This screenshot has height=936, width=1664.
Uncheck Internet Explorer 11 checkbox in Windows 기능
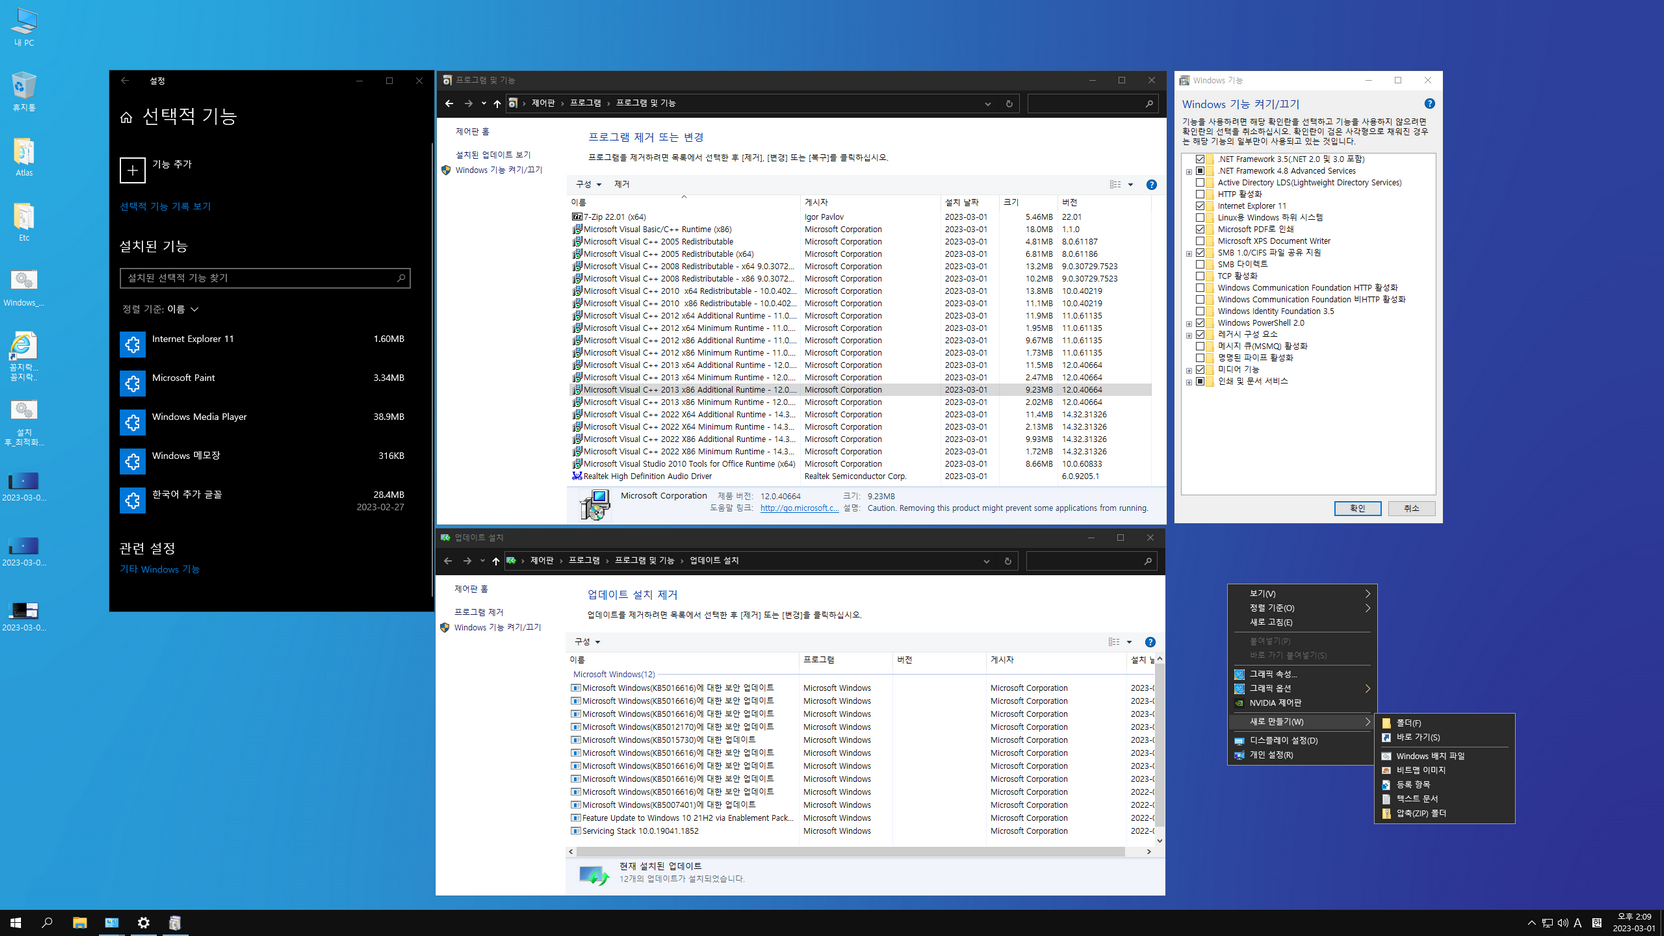pyautogui.click(x=1200, y=206)
